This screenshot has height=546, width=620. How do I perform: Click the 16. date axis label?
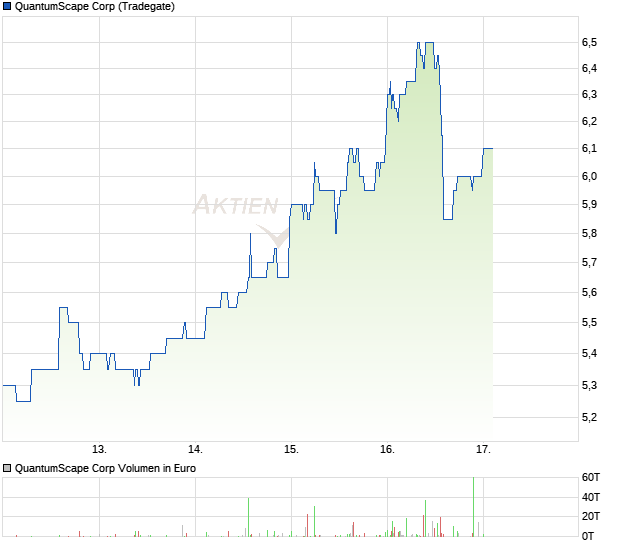click(388, 449)
